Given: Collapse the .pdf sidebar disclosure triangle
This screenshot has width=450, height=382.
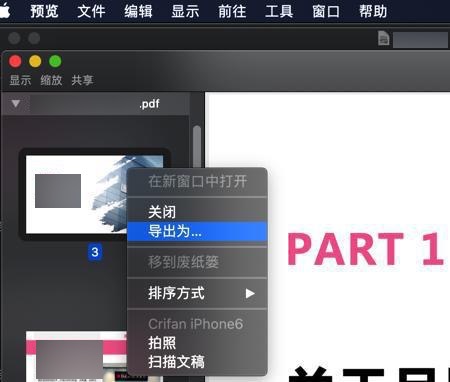Looking at the screenshot, I should click(16, 104).
